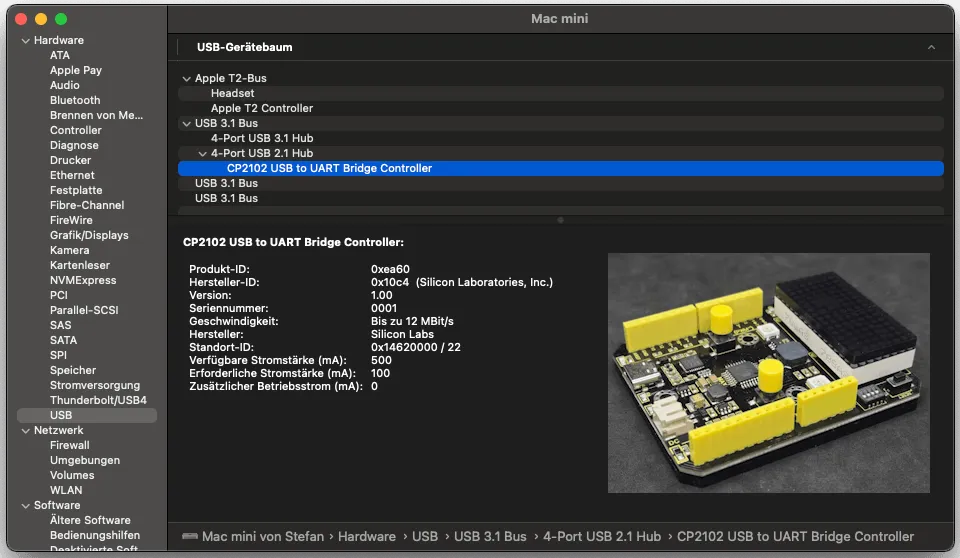Click Hardware in the path bar
This screenshot has width=960, height=558.
tap(367, 537)
